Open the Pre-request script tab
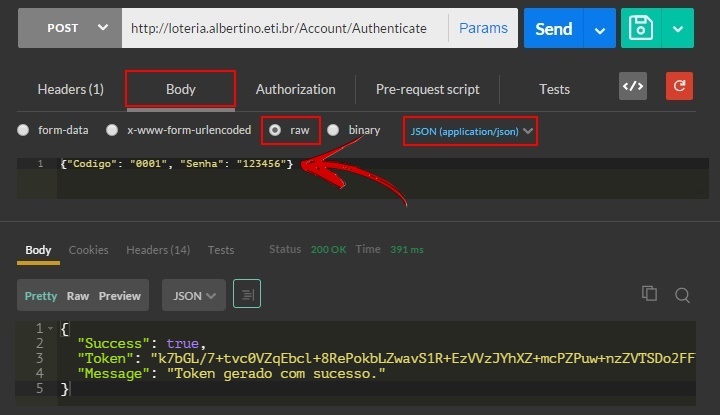The width and height of the screenshot is (720, 415). pyautogui.click(x=428, y=89)
